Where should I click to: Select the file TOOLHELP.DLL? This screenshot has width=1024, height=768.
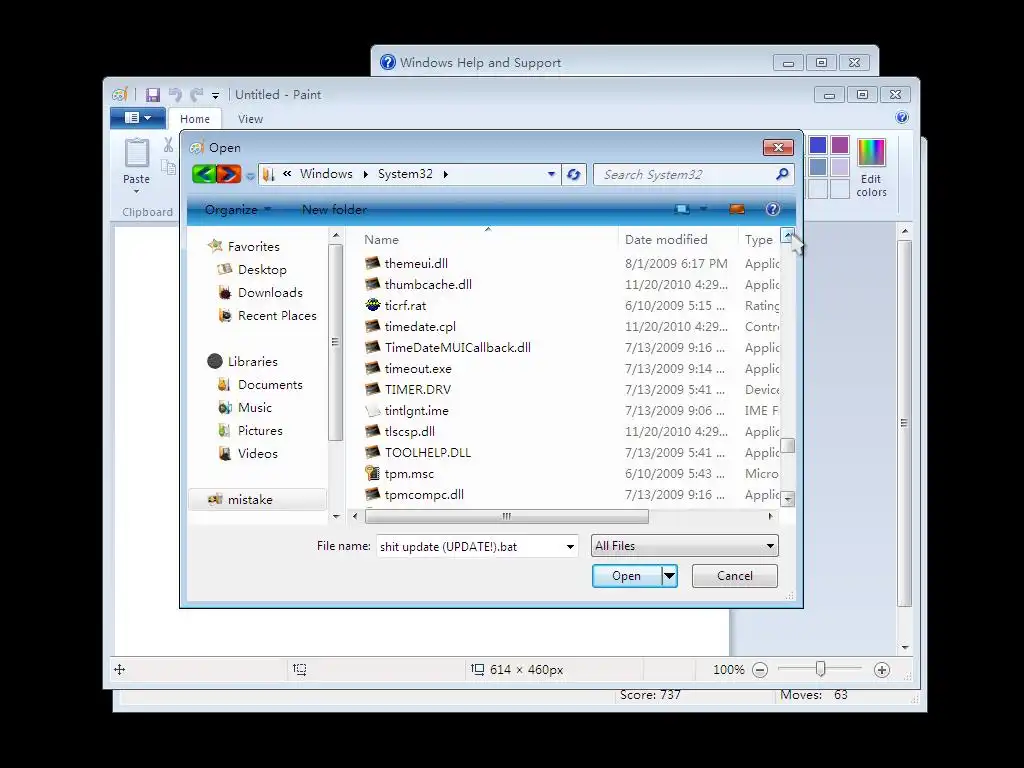[428, 453]
